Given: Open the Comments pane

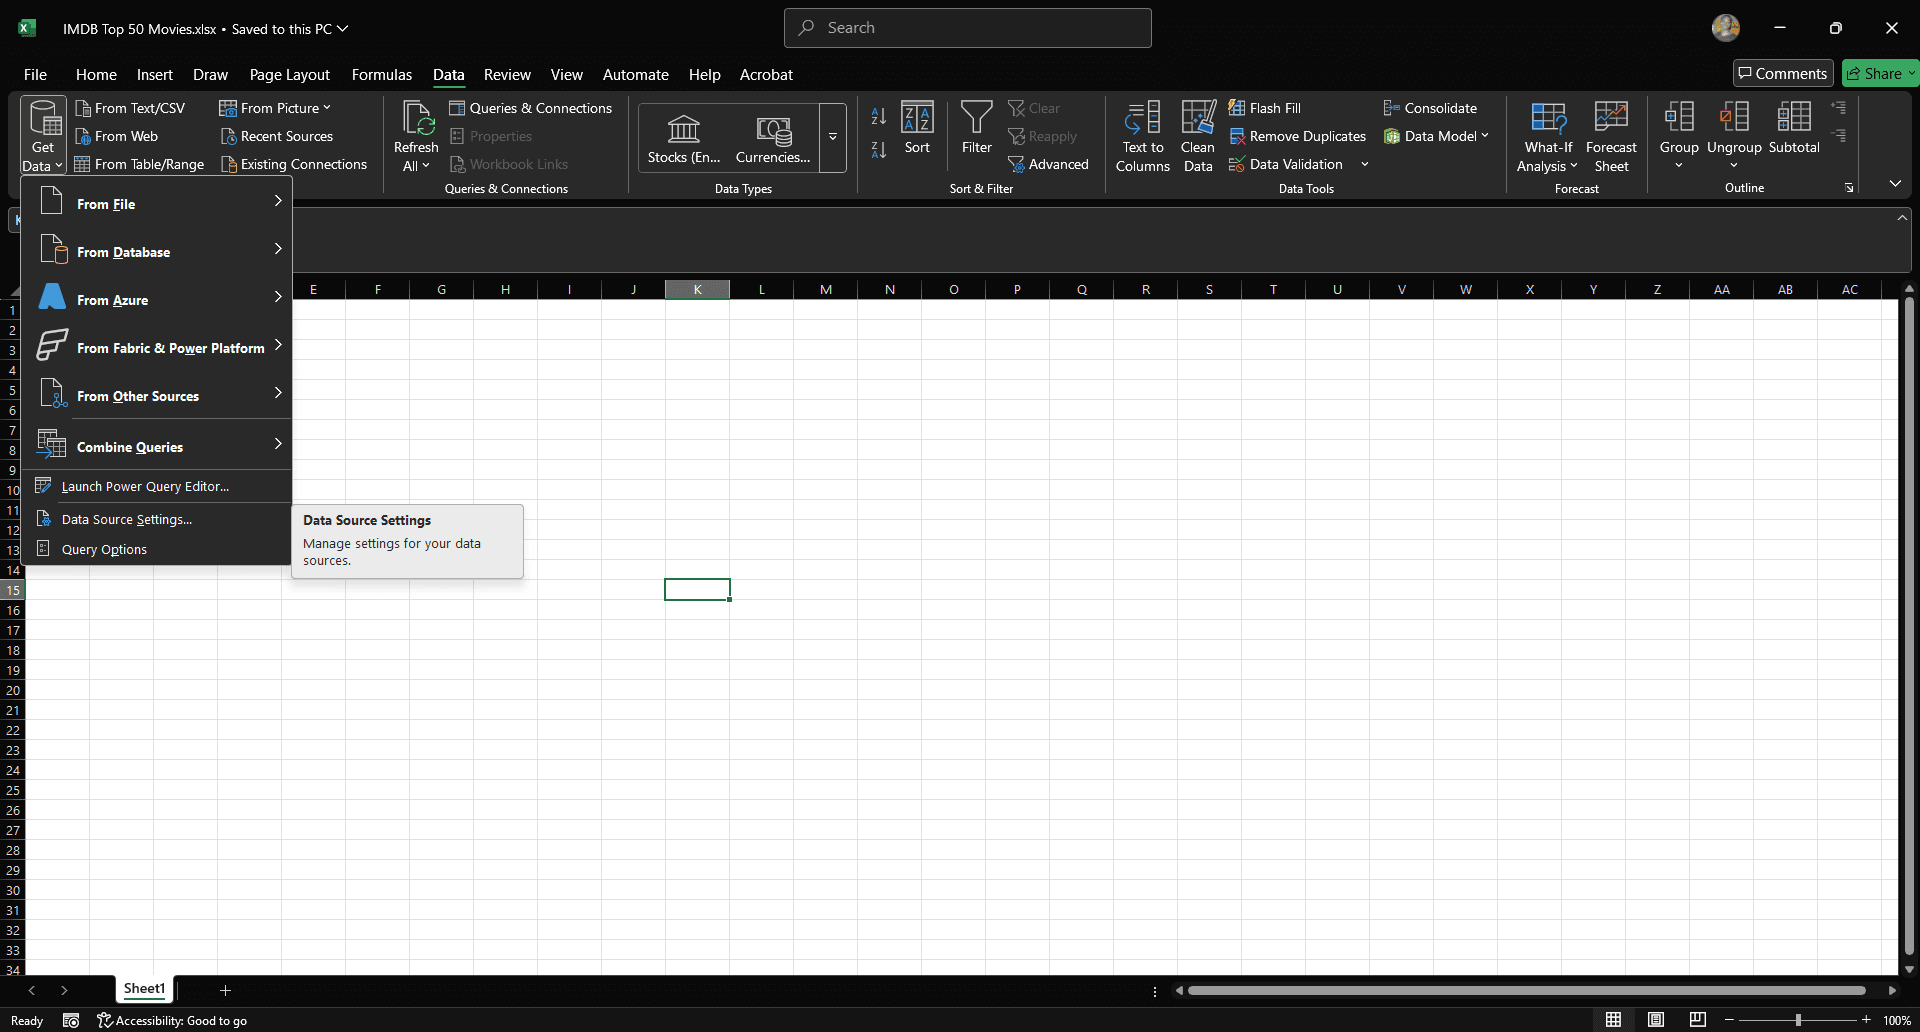Looking at the screenshot, I should [1783, 73].
